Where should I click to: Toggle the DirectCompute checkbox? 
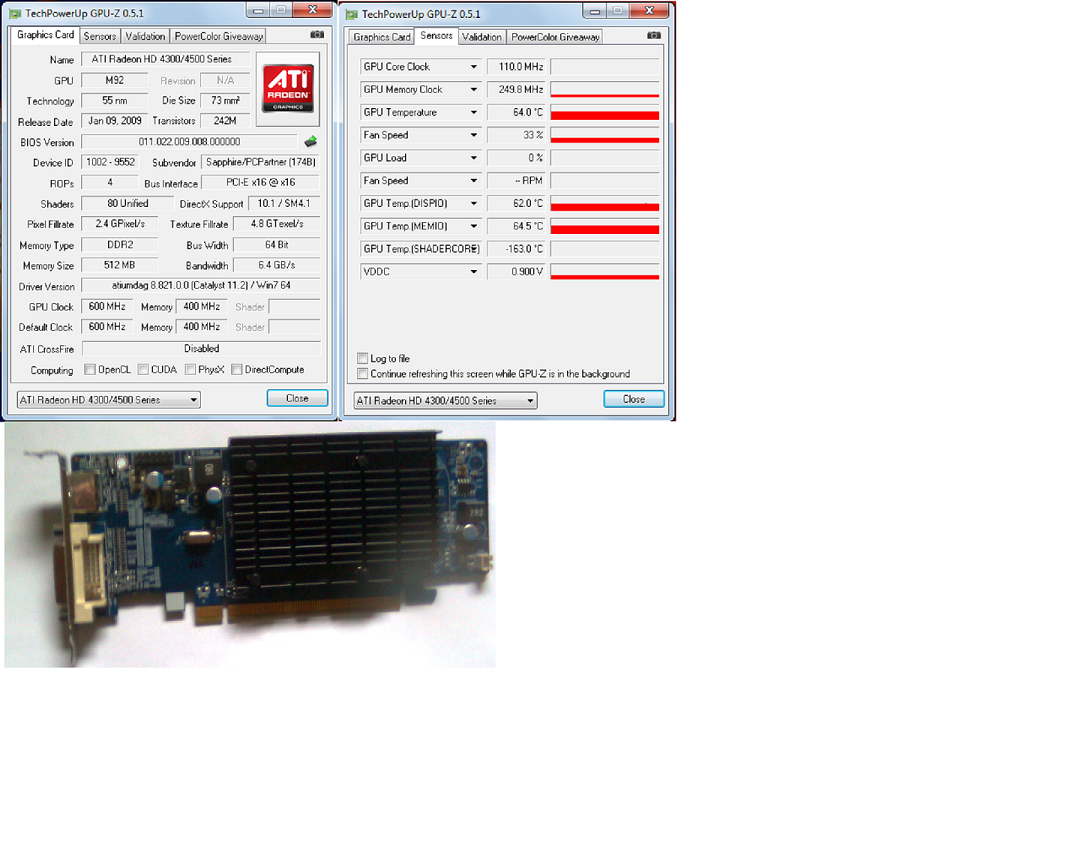(237, 370)
